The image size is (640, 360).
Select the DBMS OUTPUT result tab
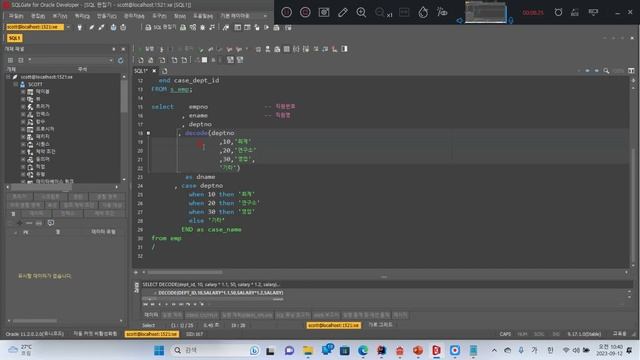pyautogui.click(x=202, y=316)
